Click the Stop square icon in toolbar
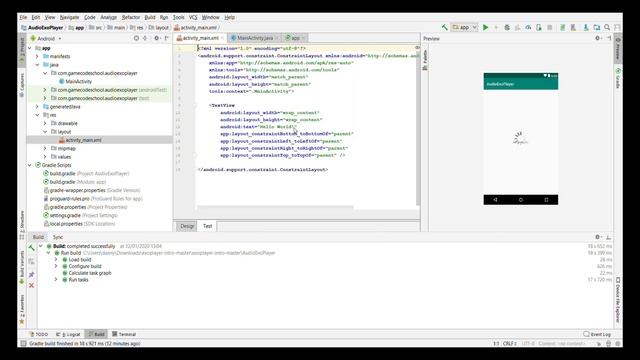 550,27
